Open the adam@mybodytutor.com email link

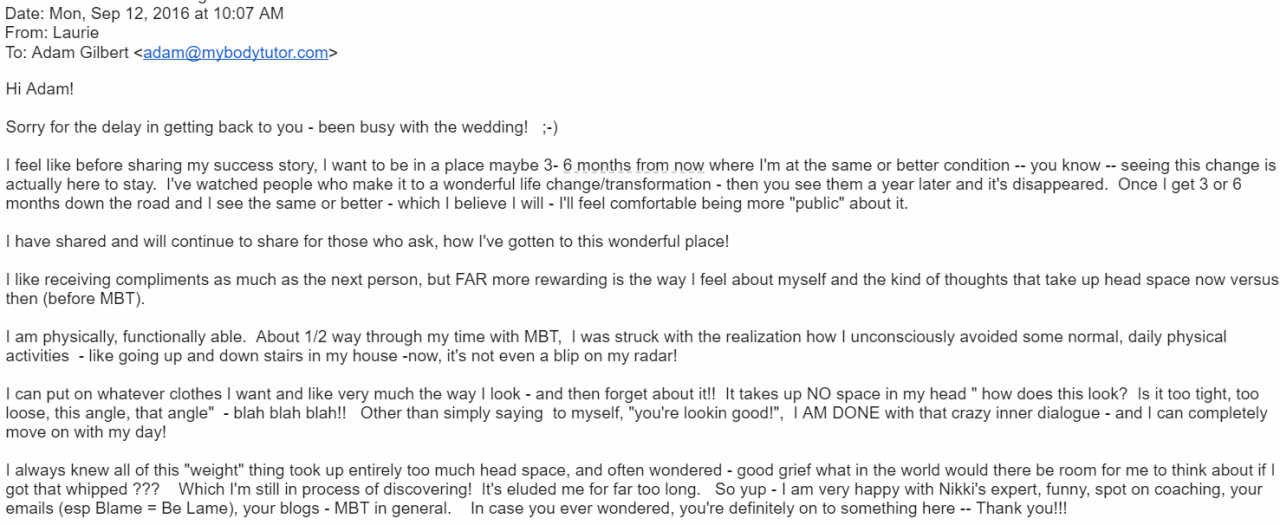(235, 53)
